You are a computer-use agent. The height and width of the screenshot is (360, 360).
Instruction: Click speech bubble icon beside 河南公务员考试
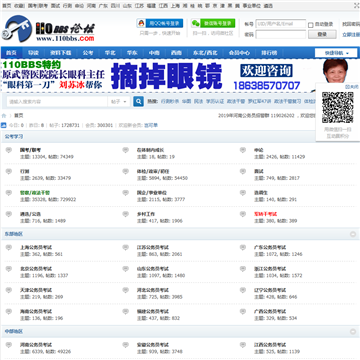(x=9, y=345)
